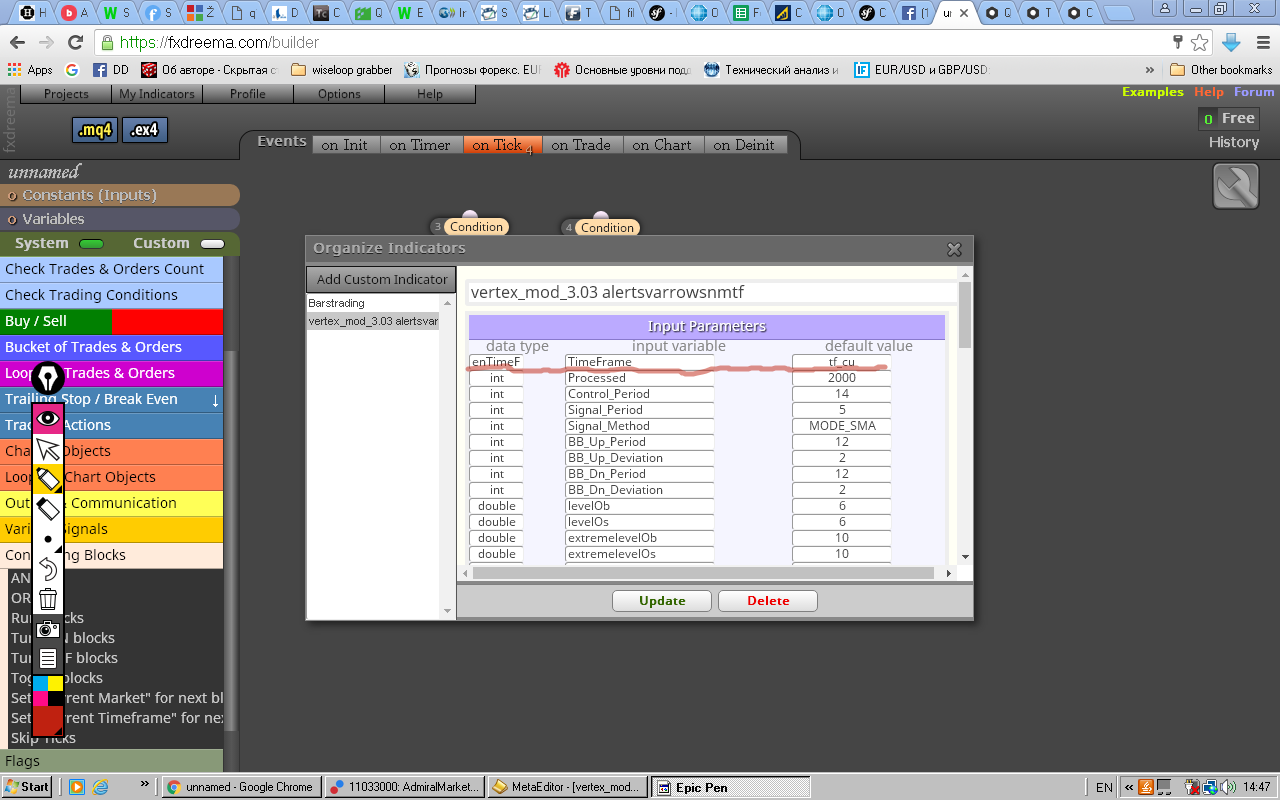Click the Processed default value 2000
Viewport: 1280px width, 800px height.
point(842,378)
